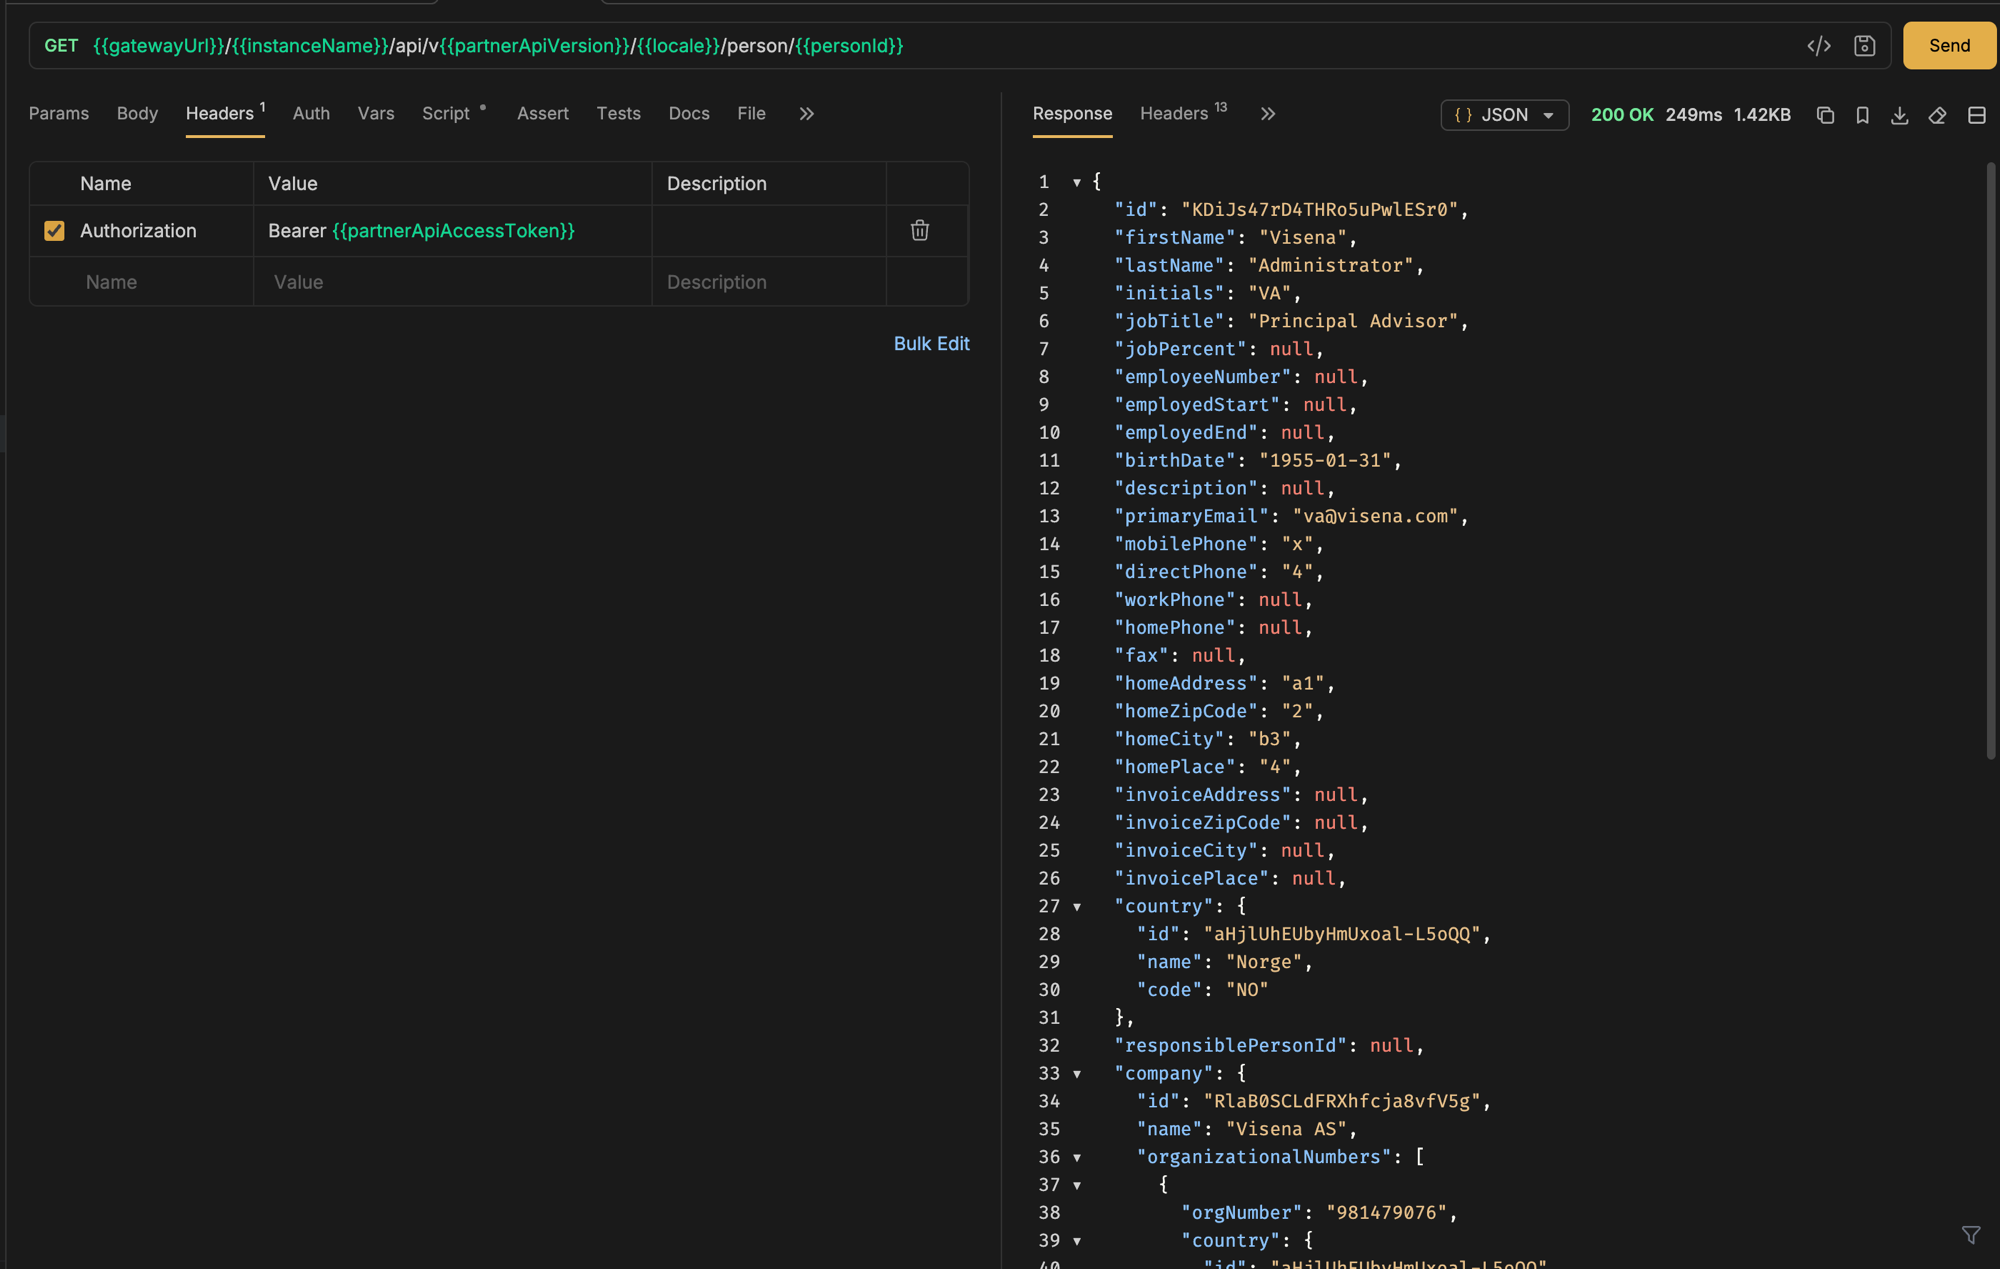
Task: Collapse the company object on line 33
Action: (1077, 1074)
